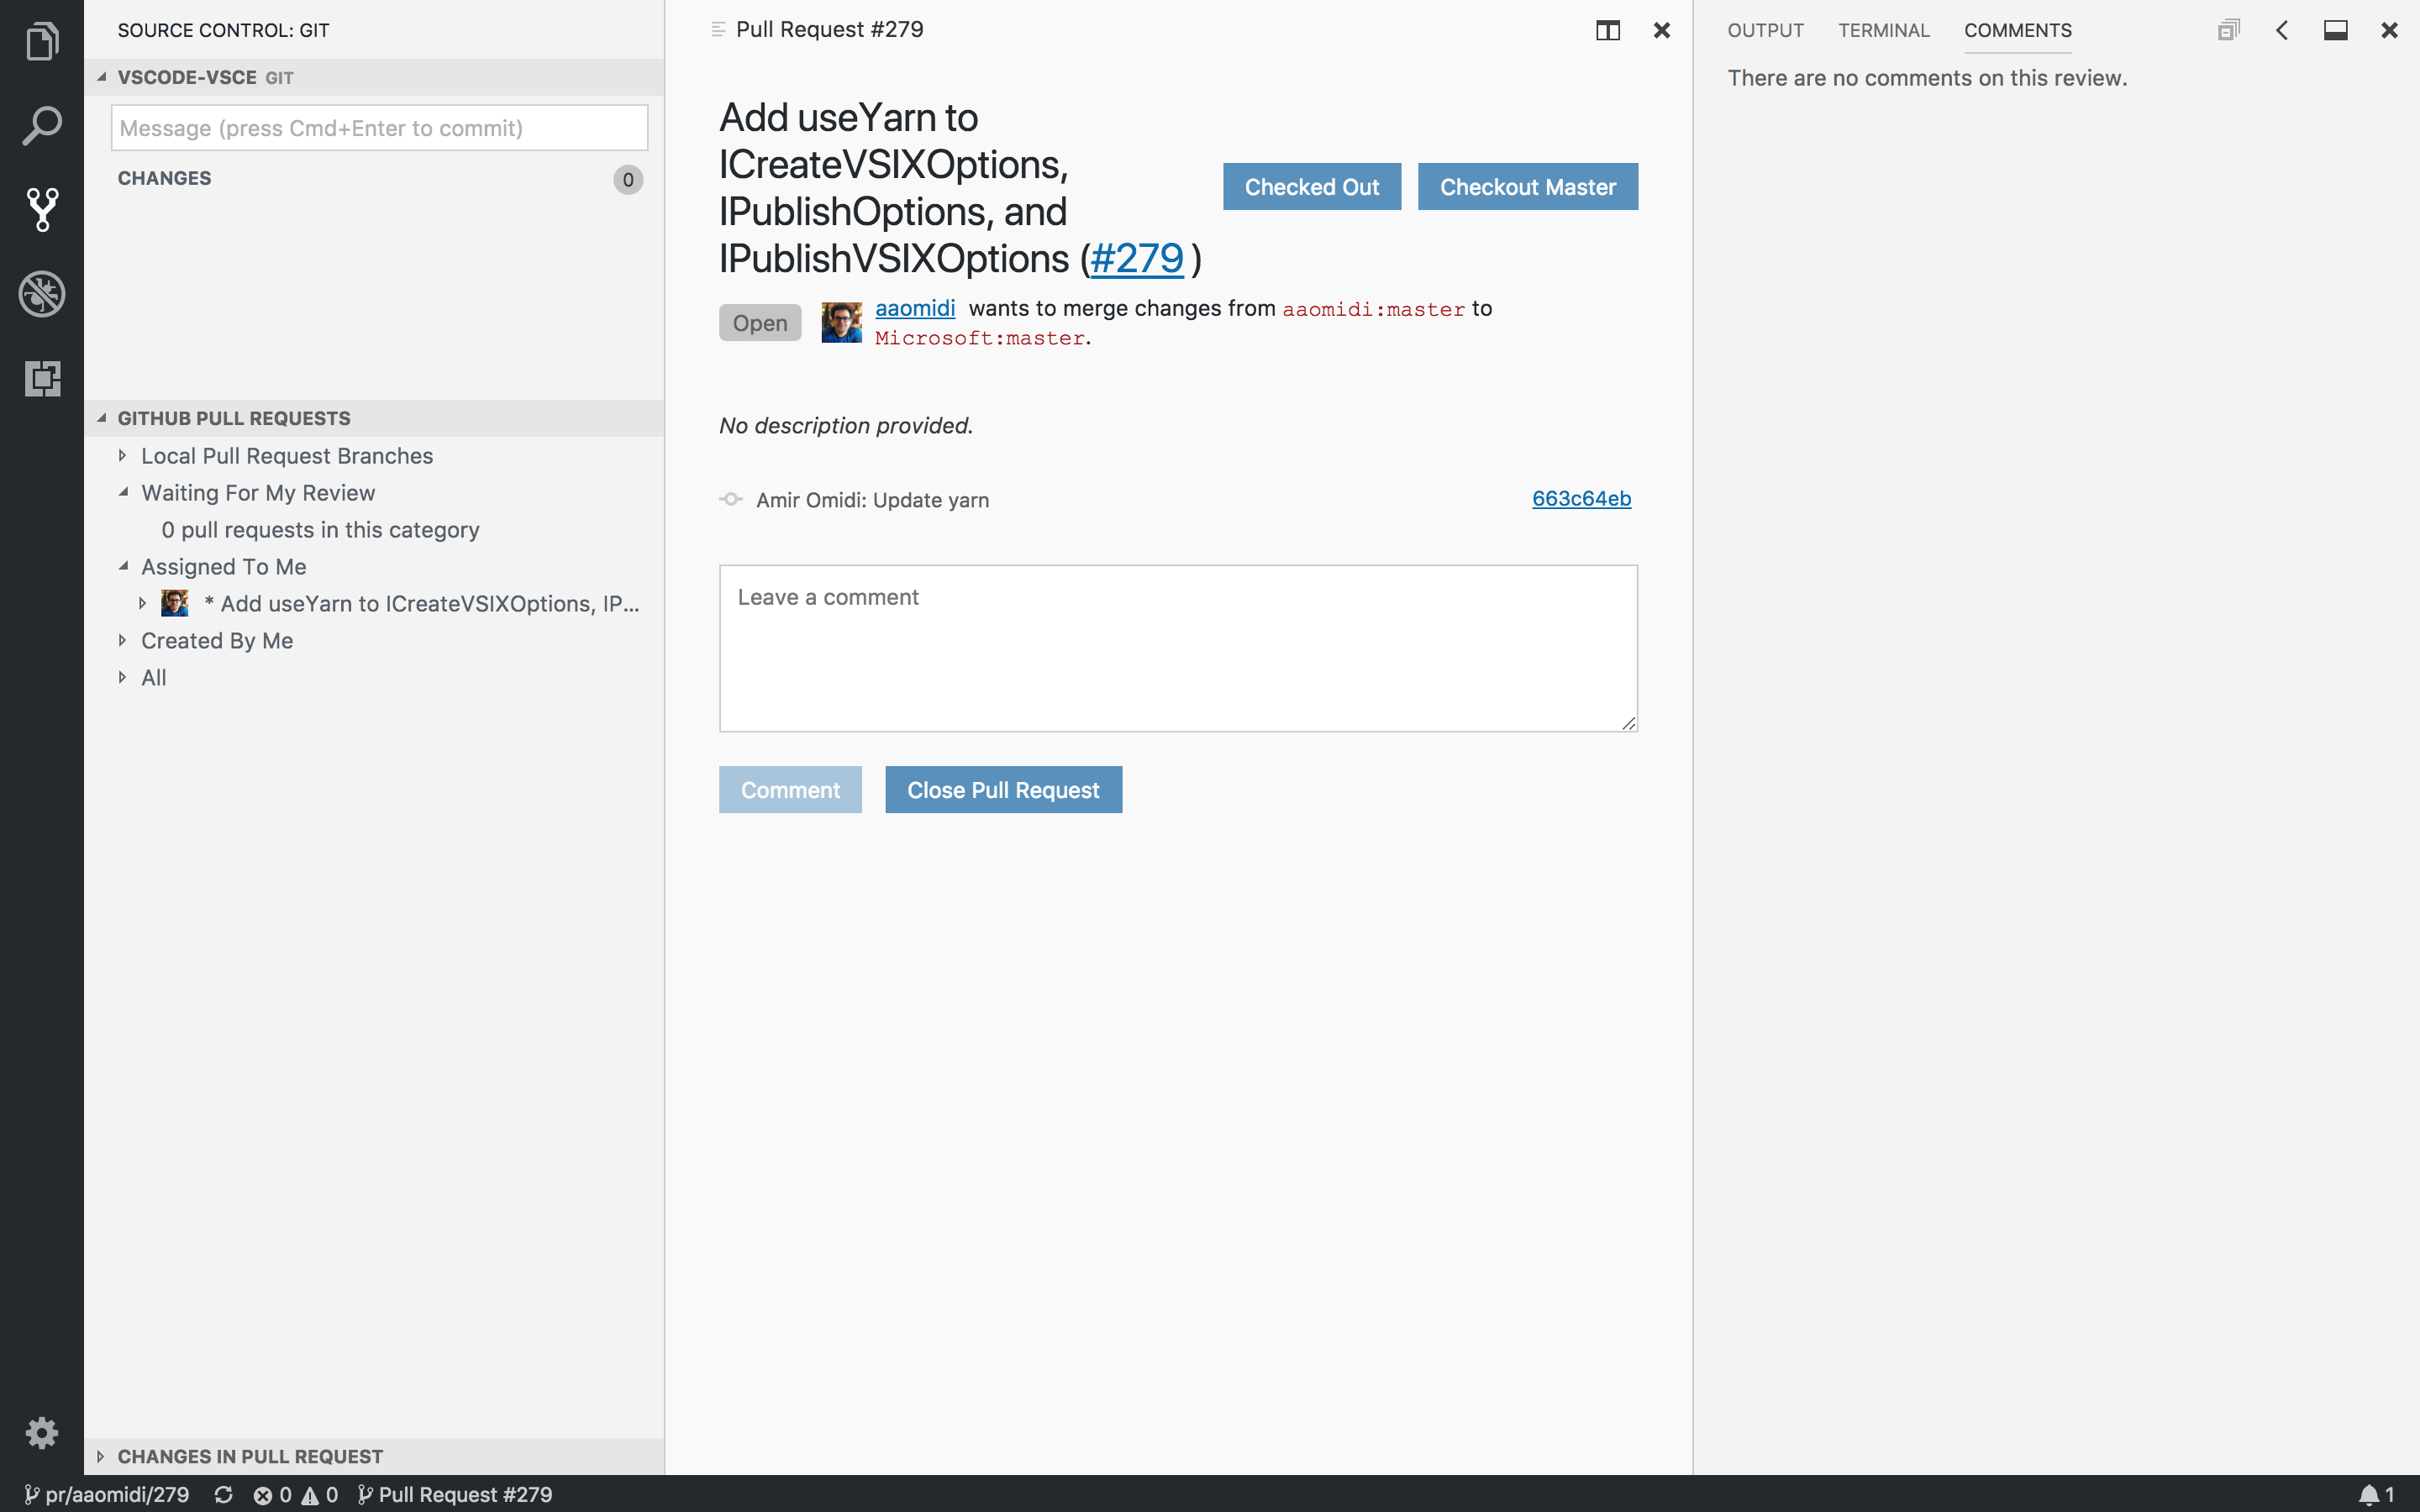This screenshot has width=2420, height=1512.
Task: Click inside the Leave a comment field
Action: pyautogui.click(x=1177, y=648)
